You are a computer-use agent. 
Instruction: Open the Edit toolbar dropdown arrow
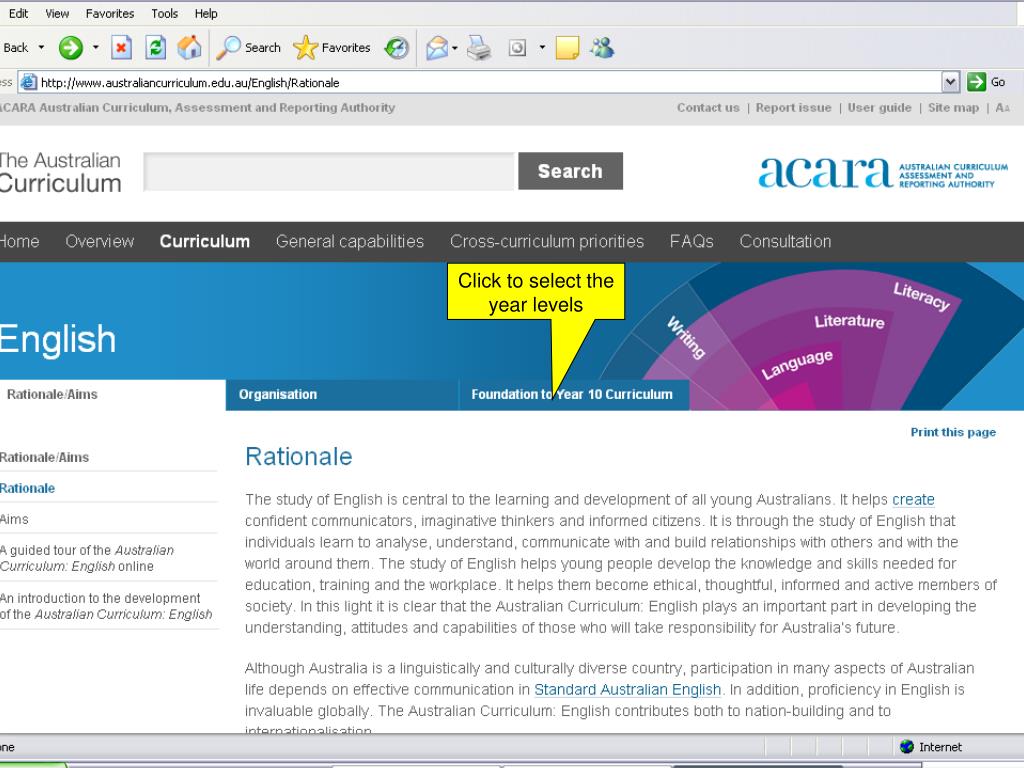[542, 47]
